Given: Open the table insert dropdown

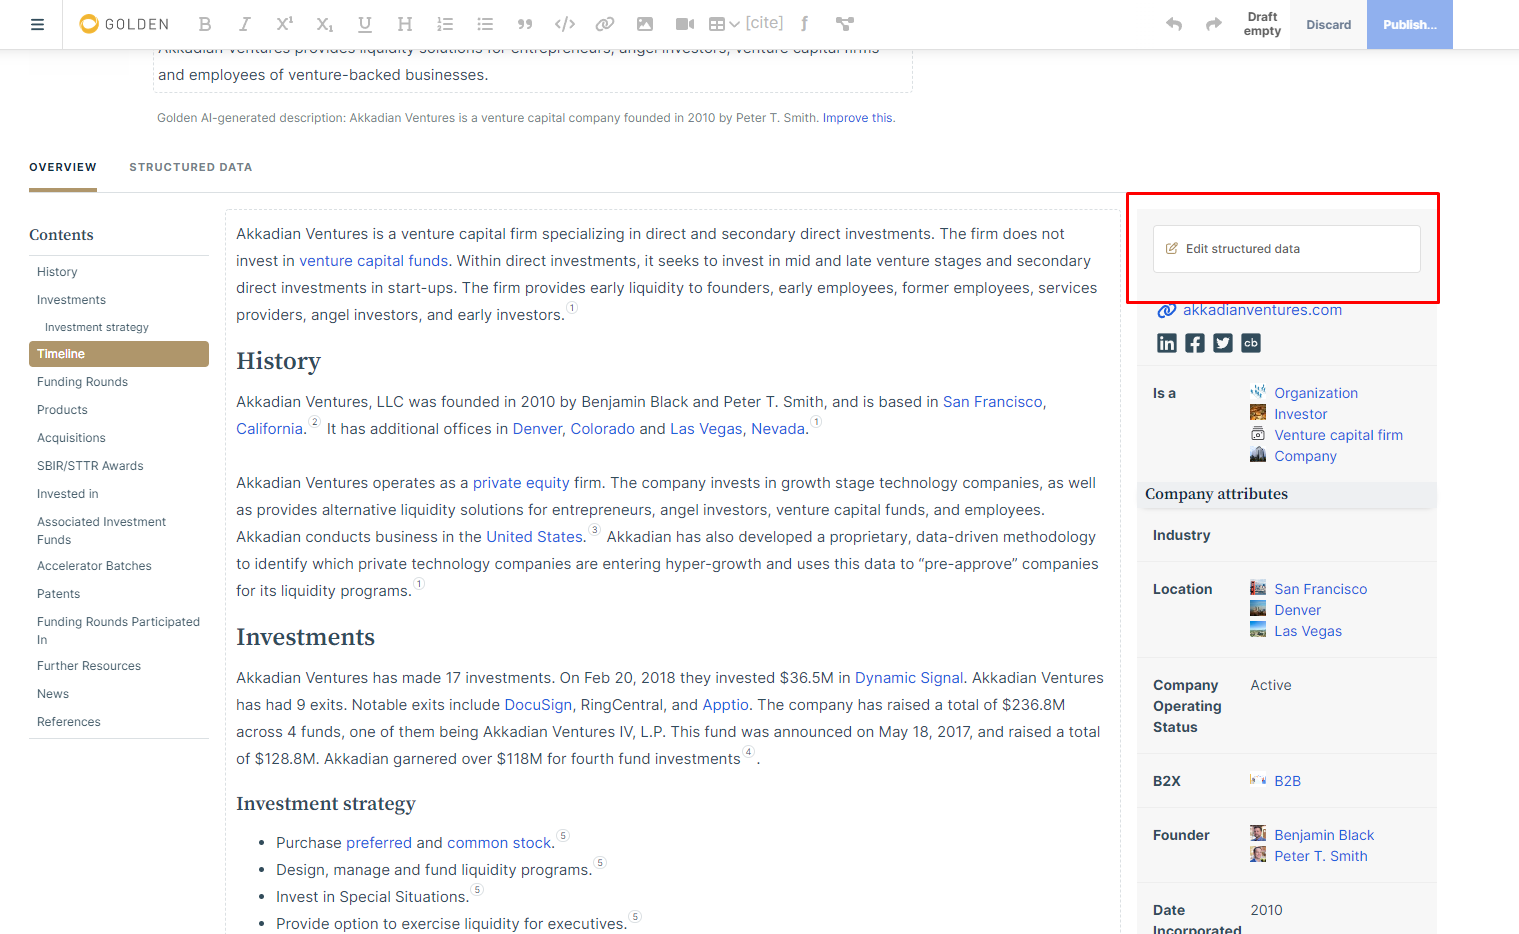Looking at the screenshot, I should (724, 24).
